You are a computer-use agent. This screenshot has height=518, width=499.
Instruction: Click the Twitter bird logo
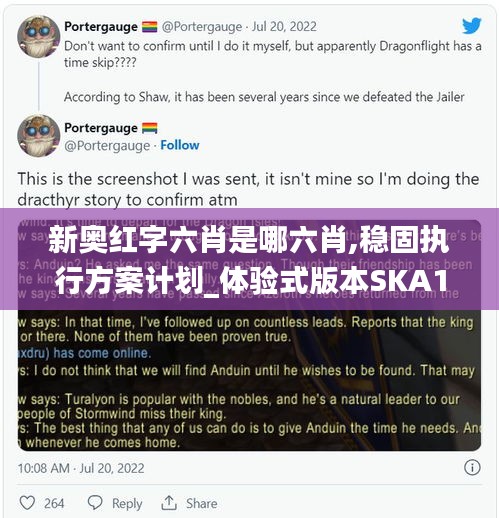[x=471, y=26]
